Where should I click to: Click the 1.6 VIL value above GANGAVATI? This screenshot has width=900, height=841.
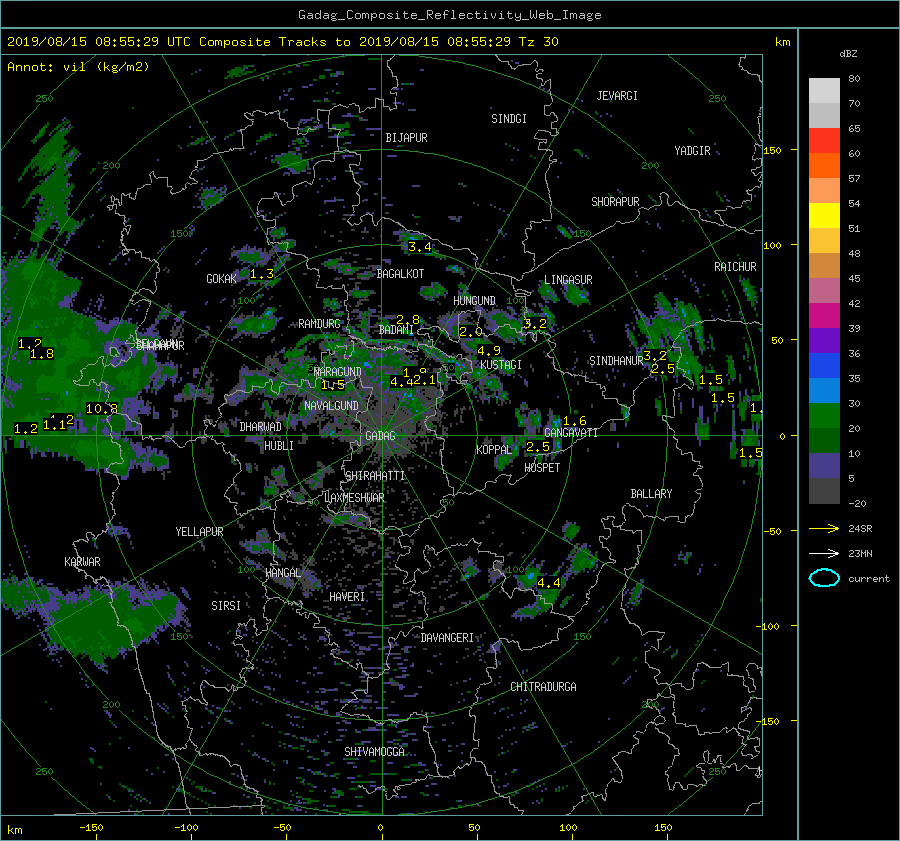tap(575, 421)
